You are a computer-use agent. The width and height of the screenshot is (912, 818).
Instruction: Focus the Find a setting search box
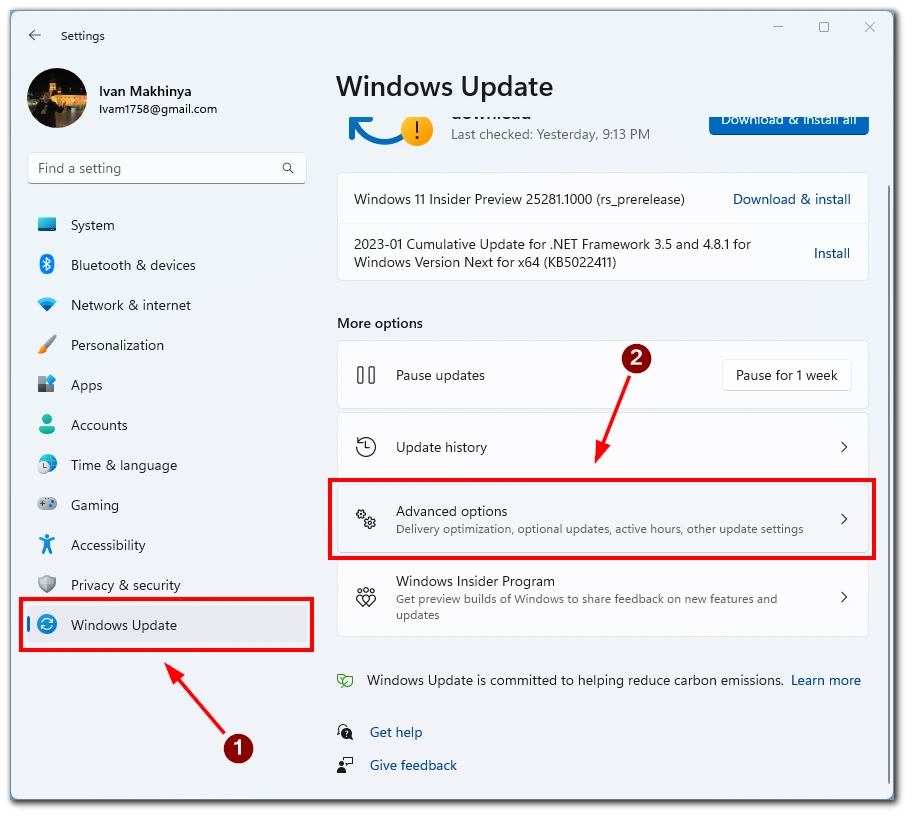(167, 168)
